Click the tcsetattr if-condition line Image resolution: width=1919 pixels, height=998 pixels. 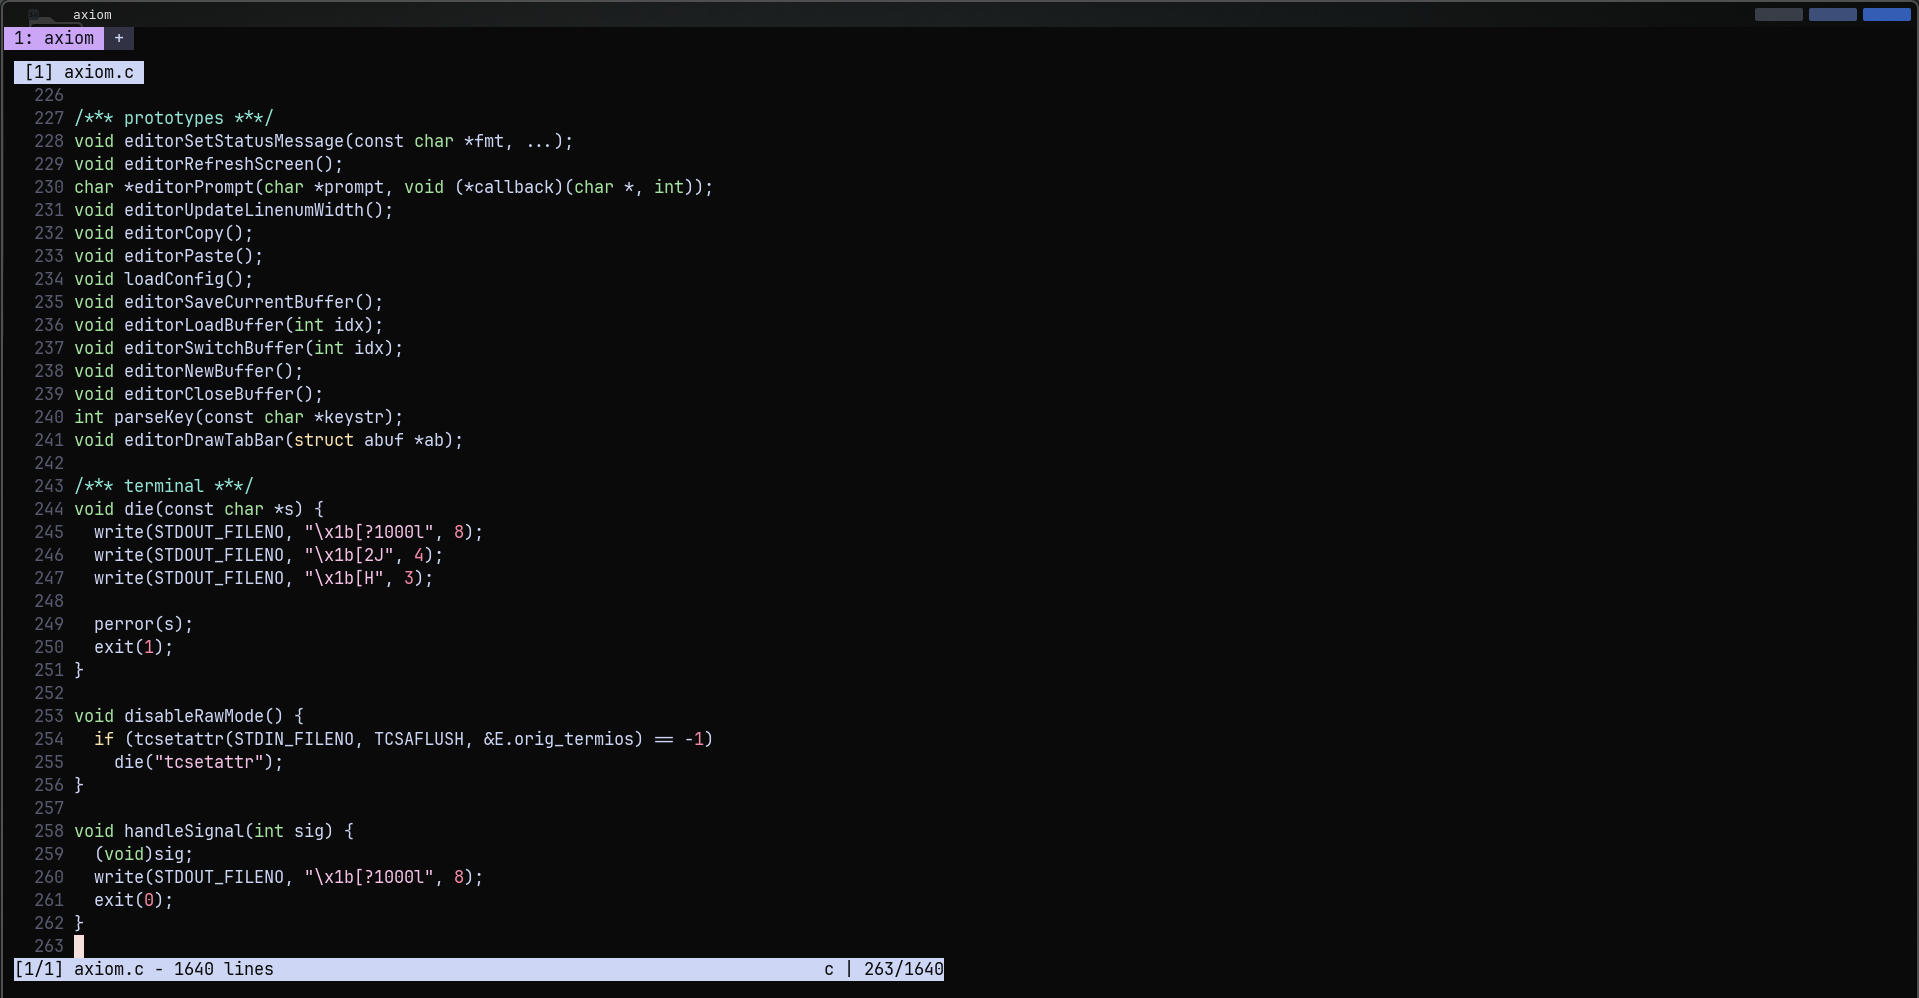(403, 739)
